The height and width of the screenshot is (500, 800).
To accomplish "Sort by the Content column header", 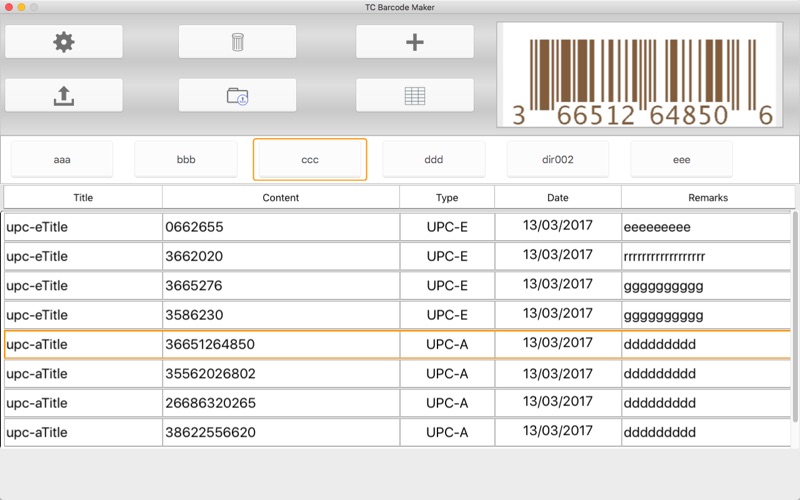I will tap(281, 197).
